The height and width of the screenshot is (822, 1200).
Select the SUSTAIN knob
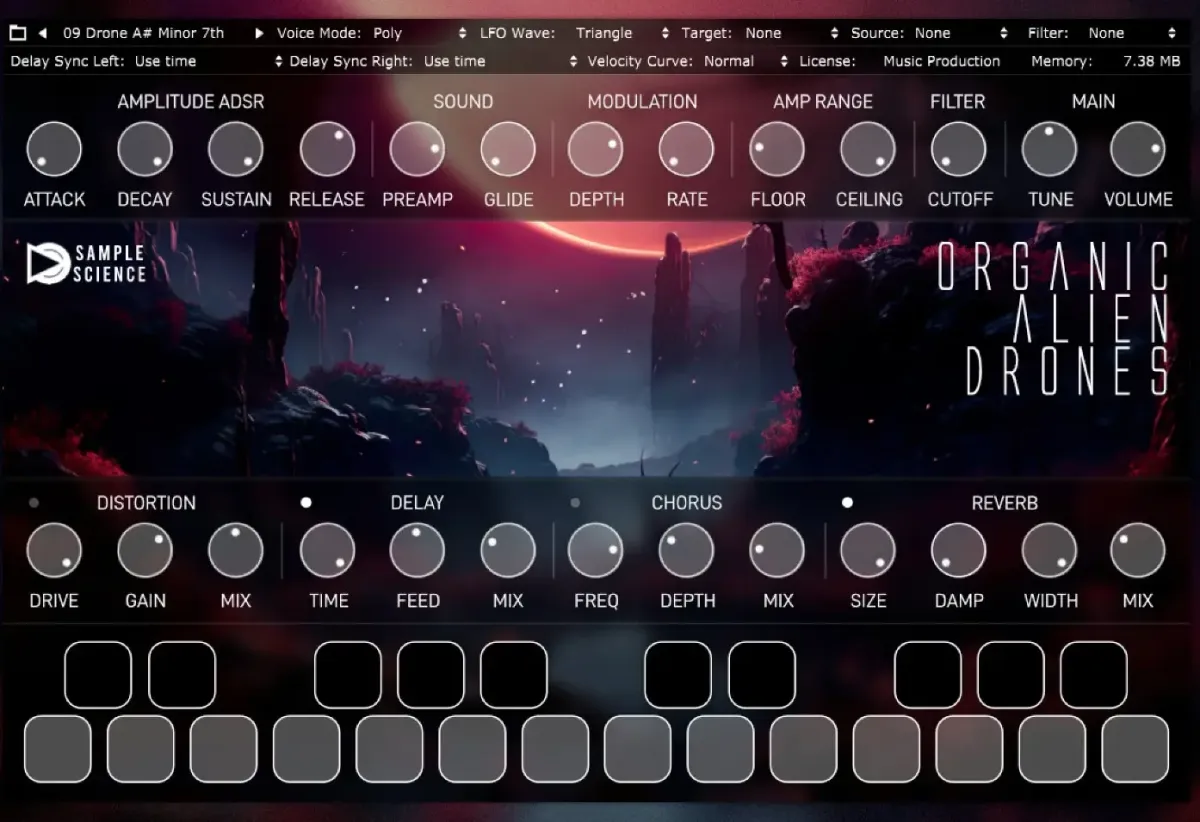pos(236,149)
